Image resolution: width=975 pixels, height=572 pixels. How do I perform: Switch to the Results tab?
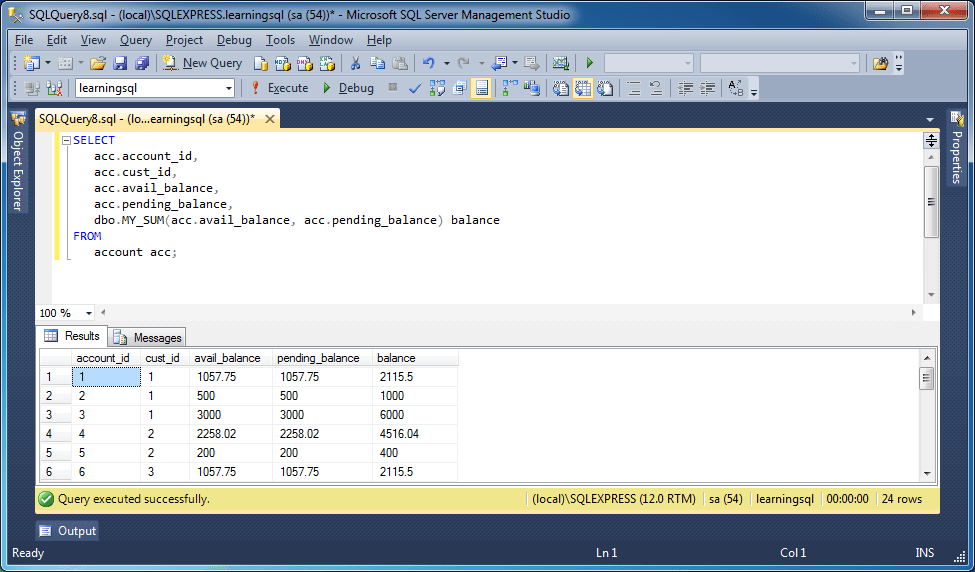(72, 336)
